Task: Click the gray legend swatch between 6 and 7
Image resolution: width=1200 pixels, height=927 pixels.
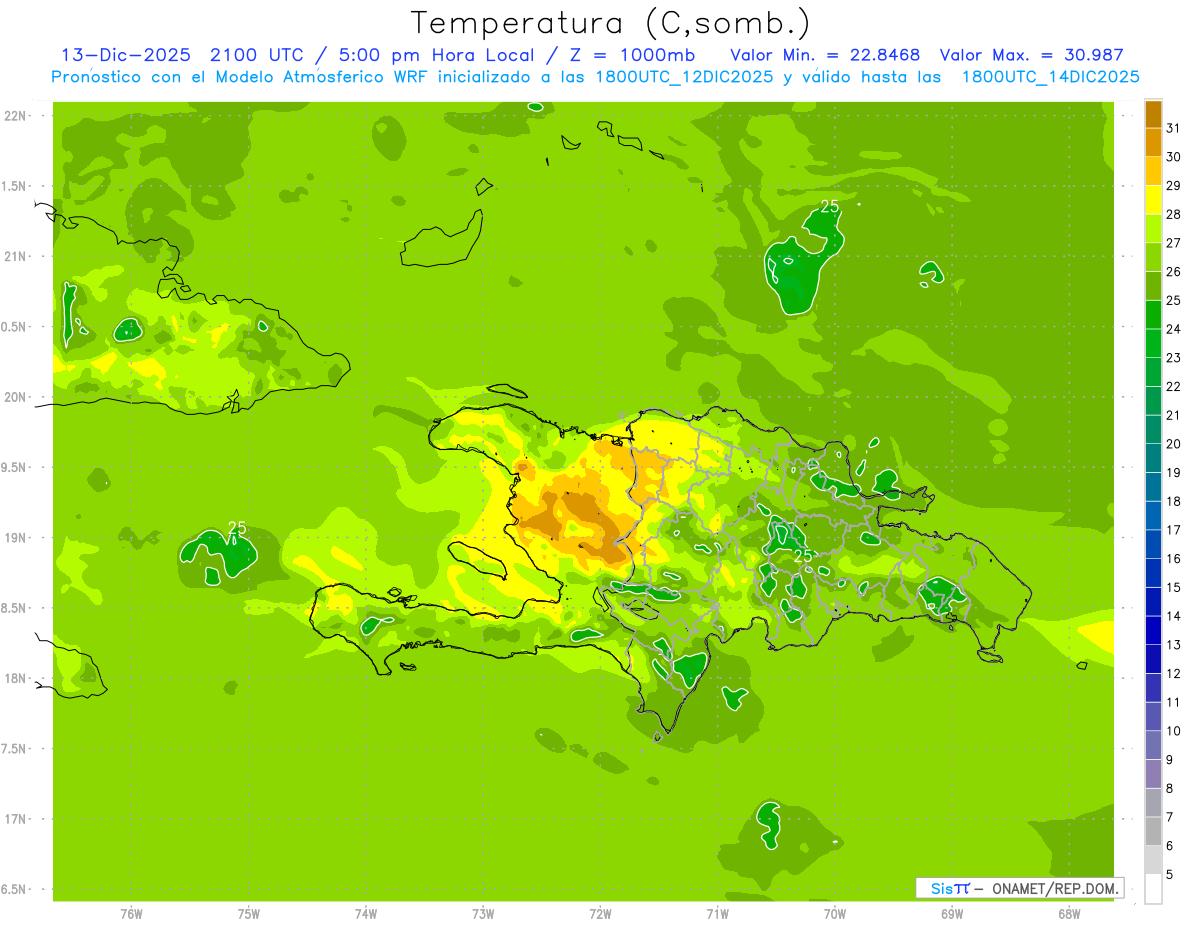Action: click(1153, 831)
